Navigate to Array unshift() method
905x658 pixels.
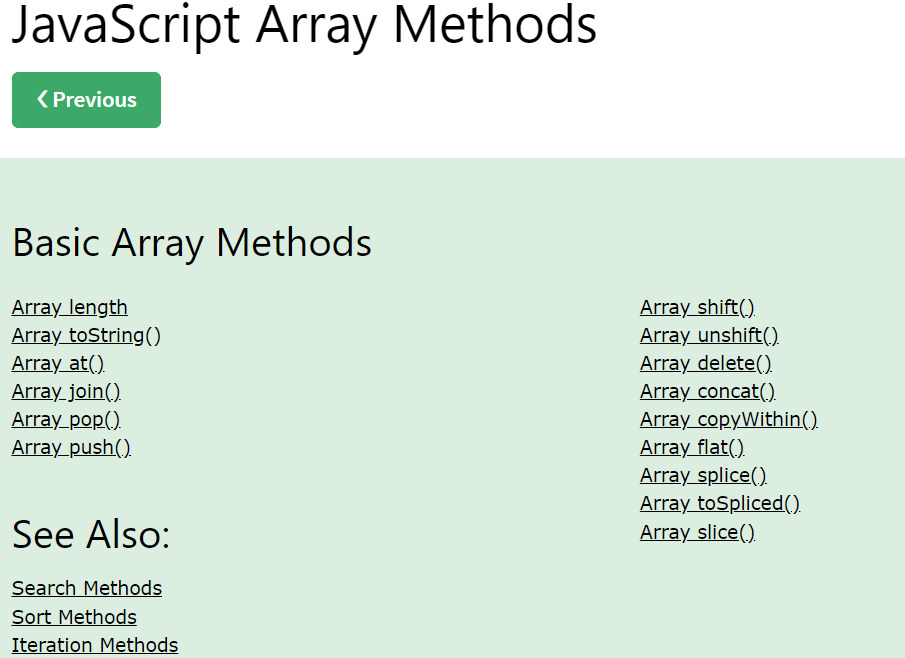[x=709, y=335]
